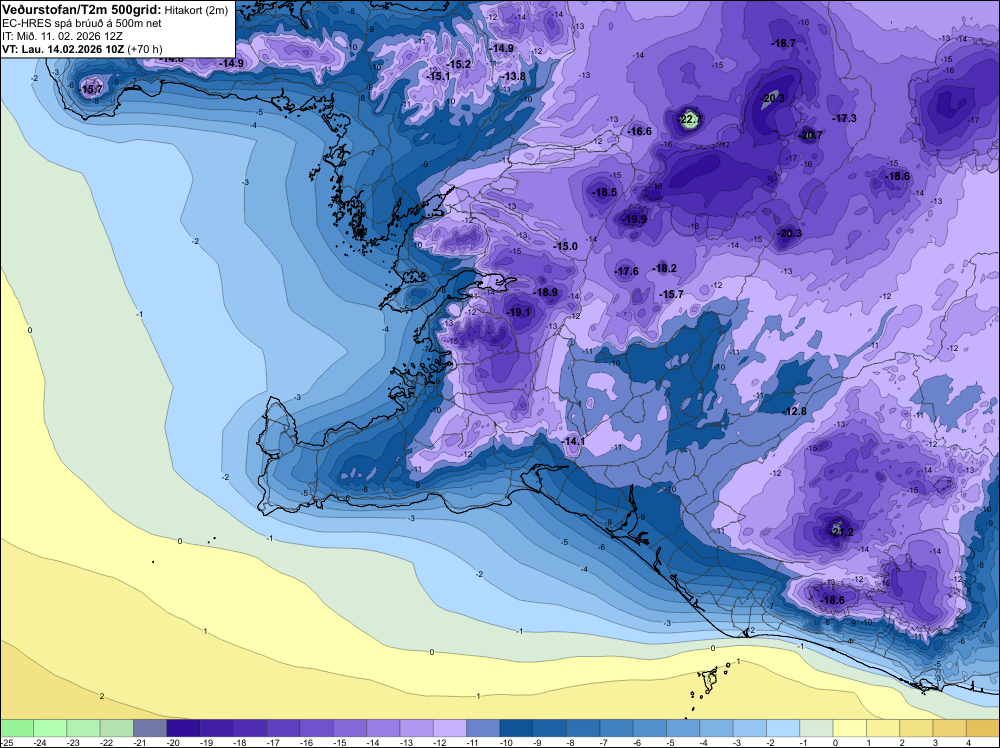Click the -21.2 temperature label
Viewport: 1000px width, 748px height.
(841, 532)
